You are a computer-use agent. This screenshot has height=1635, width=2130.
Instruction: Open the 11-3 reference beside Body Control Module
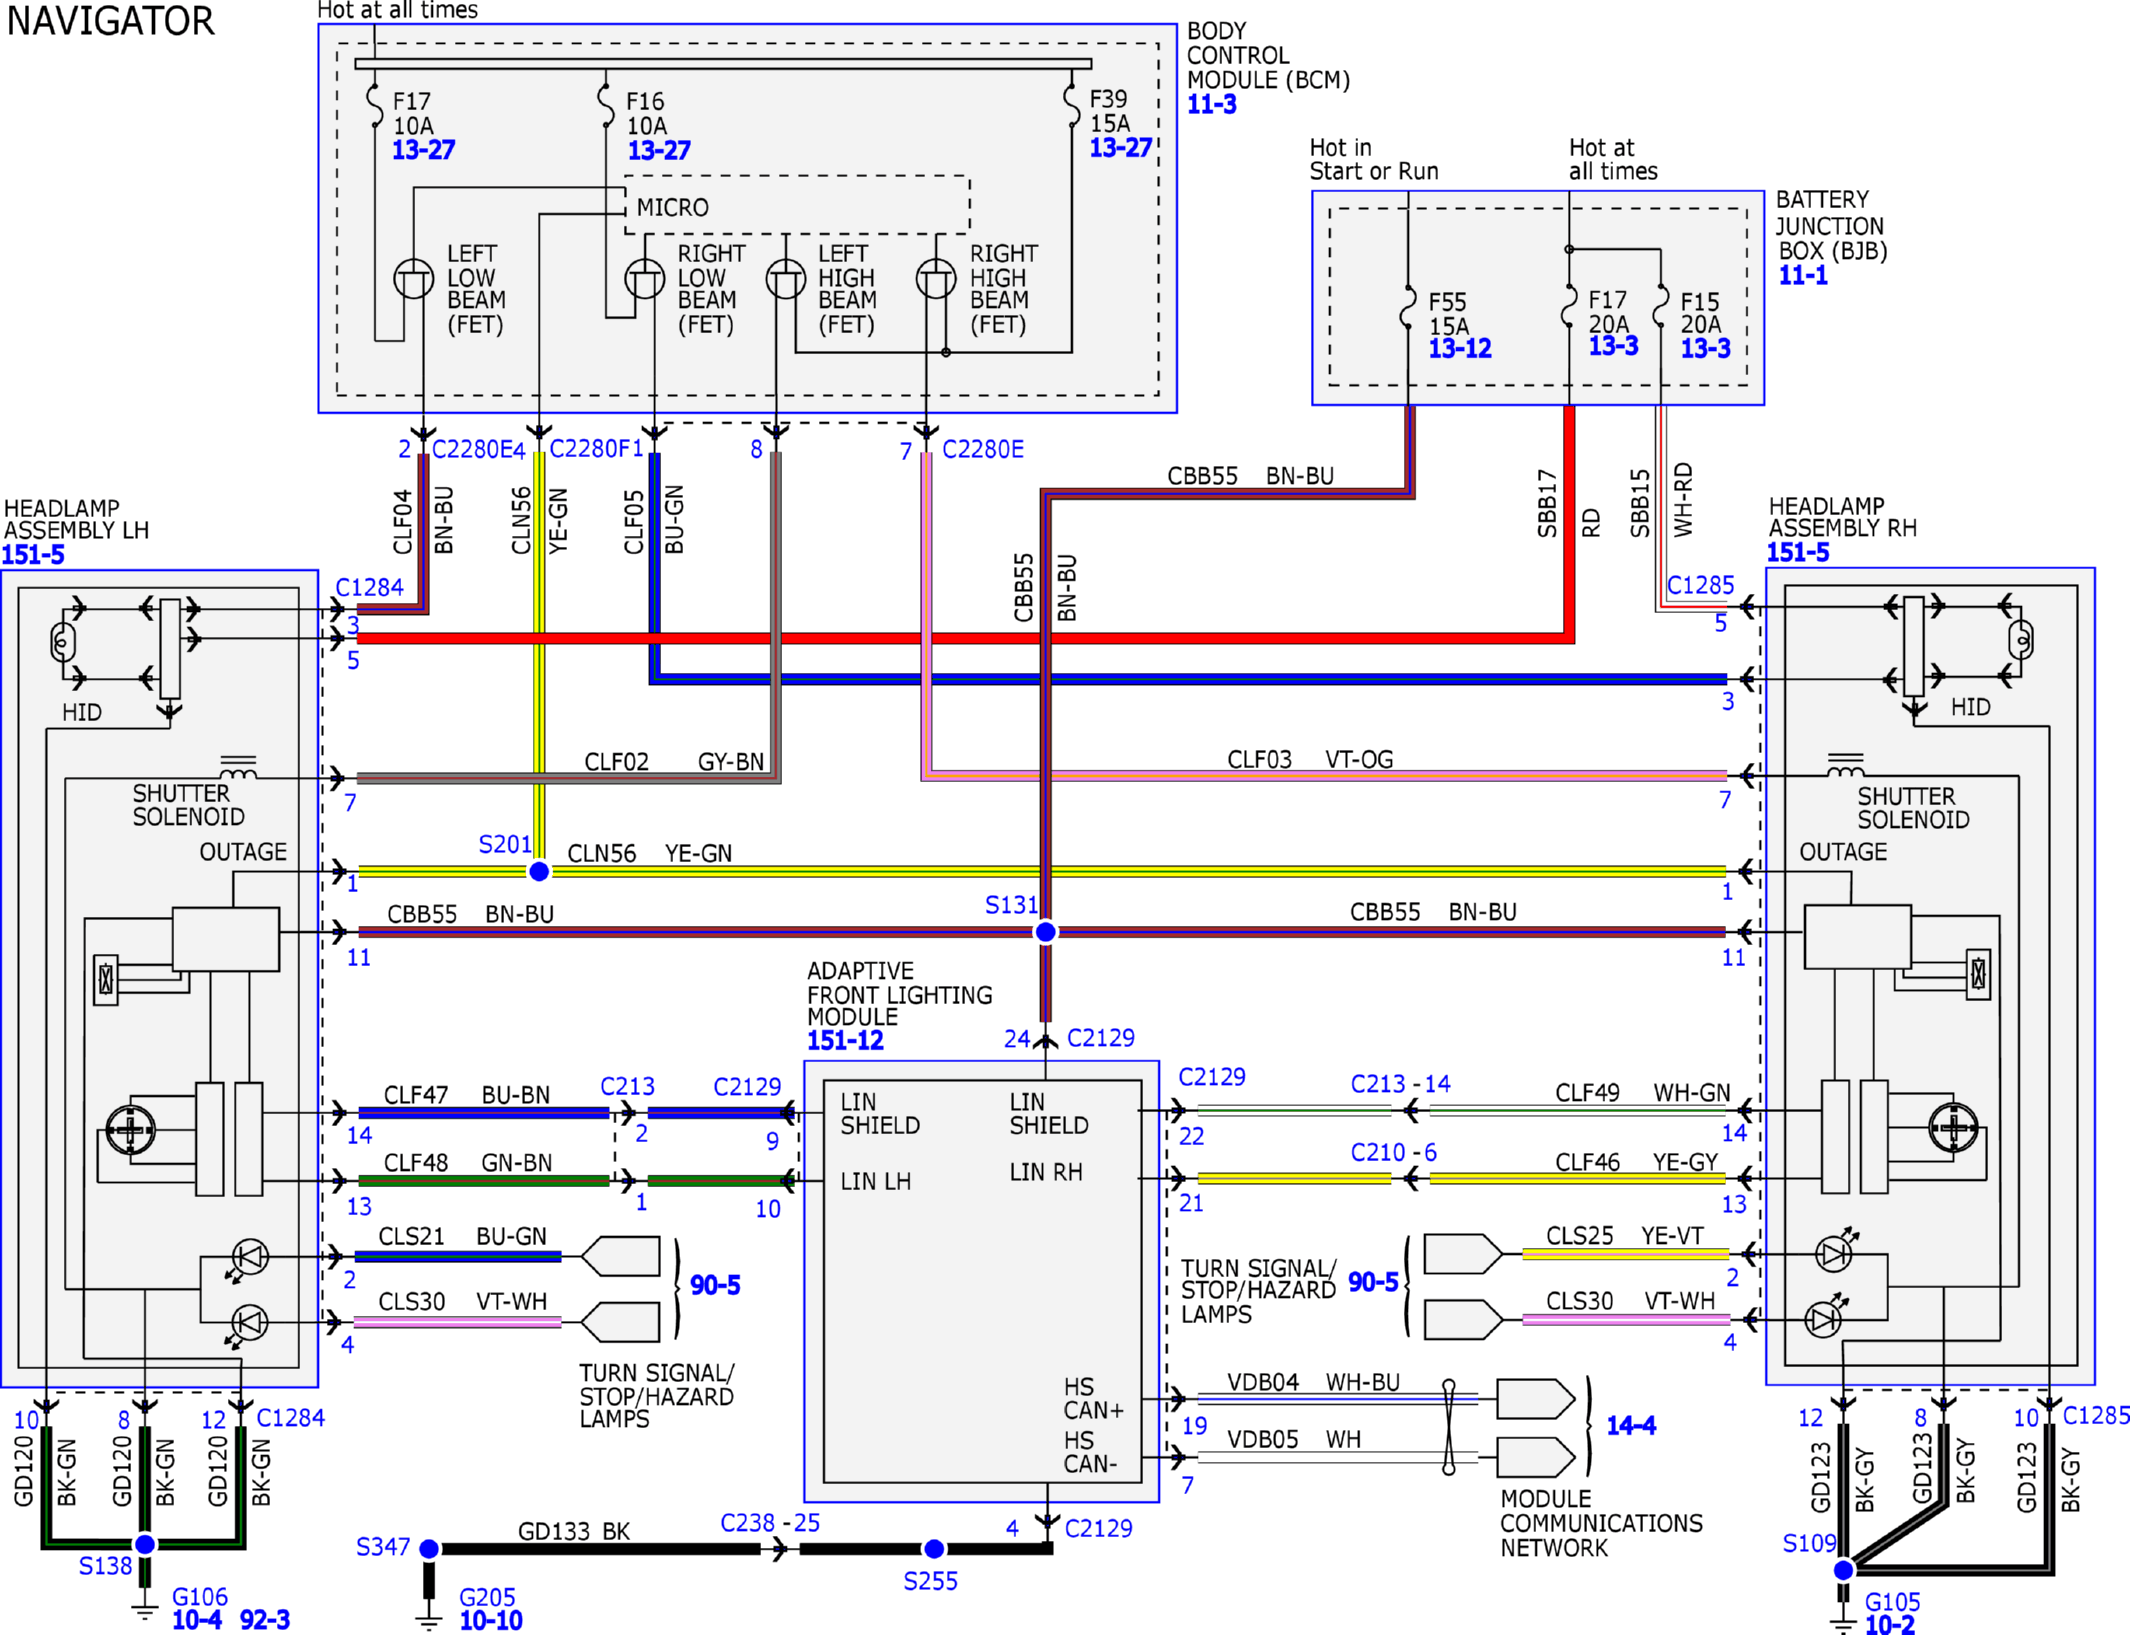(x=1212, y=104)
